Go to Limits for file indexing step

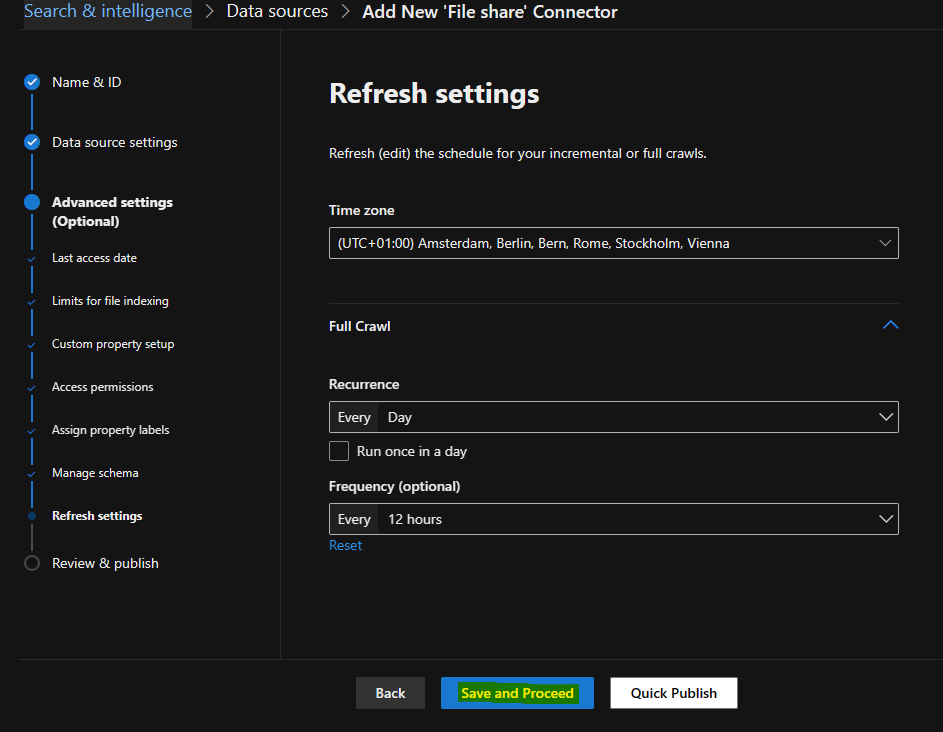click(x=110, y=301)
